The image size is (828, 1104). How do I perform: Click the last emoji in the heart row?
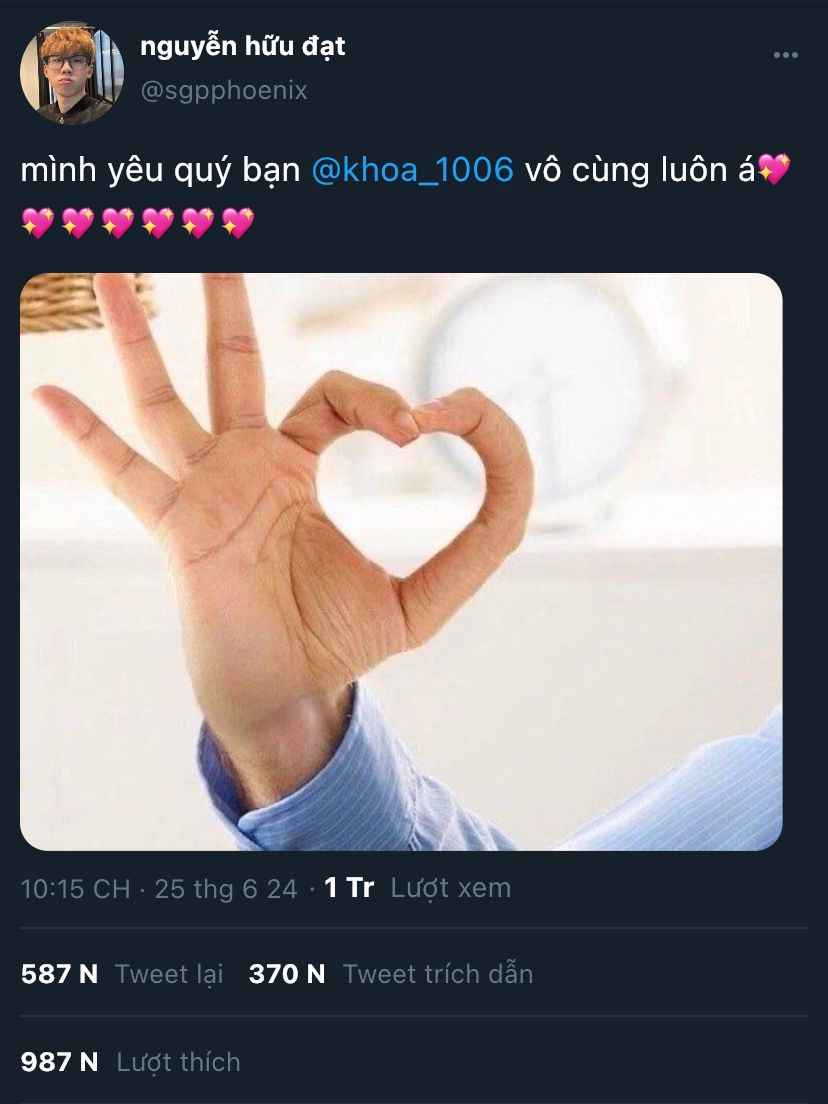click(238, 223)
